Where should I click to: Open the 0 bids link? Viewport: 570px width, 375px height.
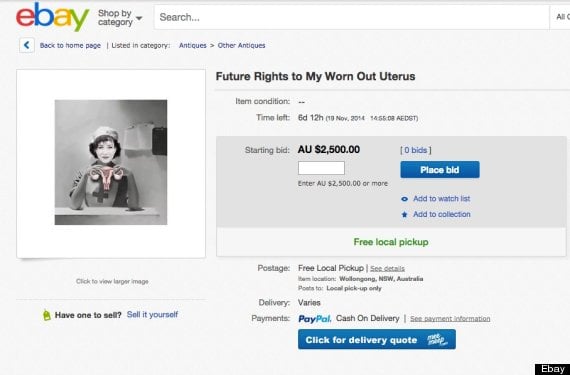point(416,150)
